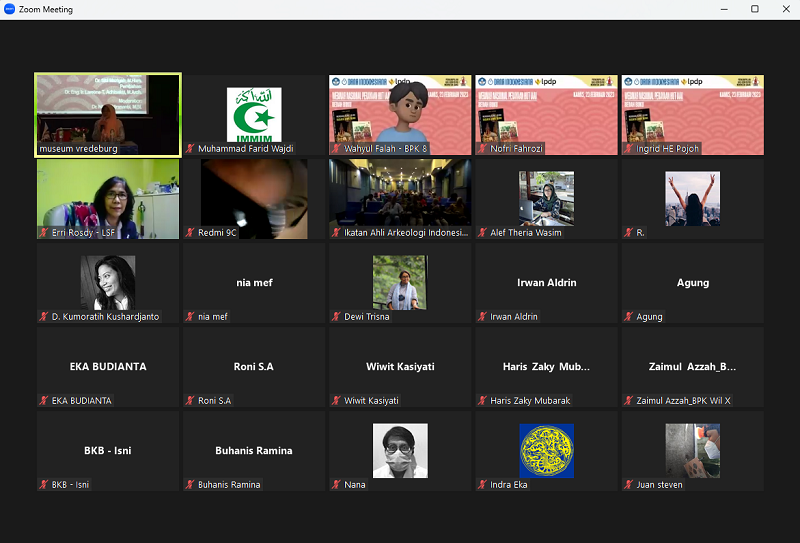Image resolution: width=800 pixels, height=543 pixels.
Task: Minimize the Zoom Meeting window
Action: (x=724, y=9)
